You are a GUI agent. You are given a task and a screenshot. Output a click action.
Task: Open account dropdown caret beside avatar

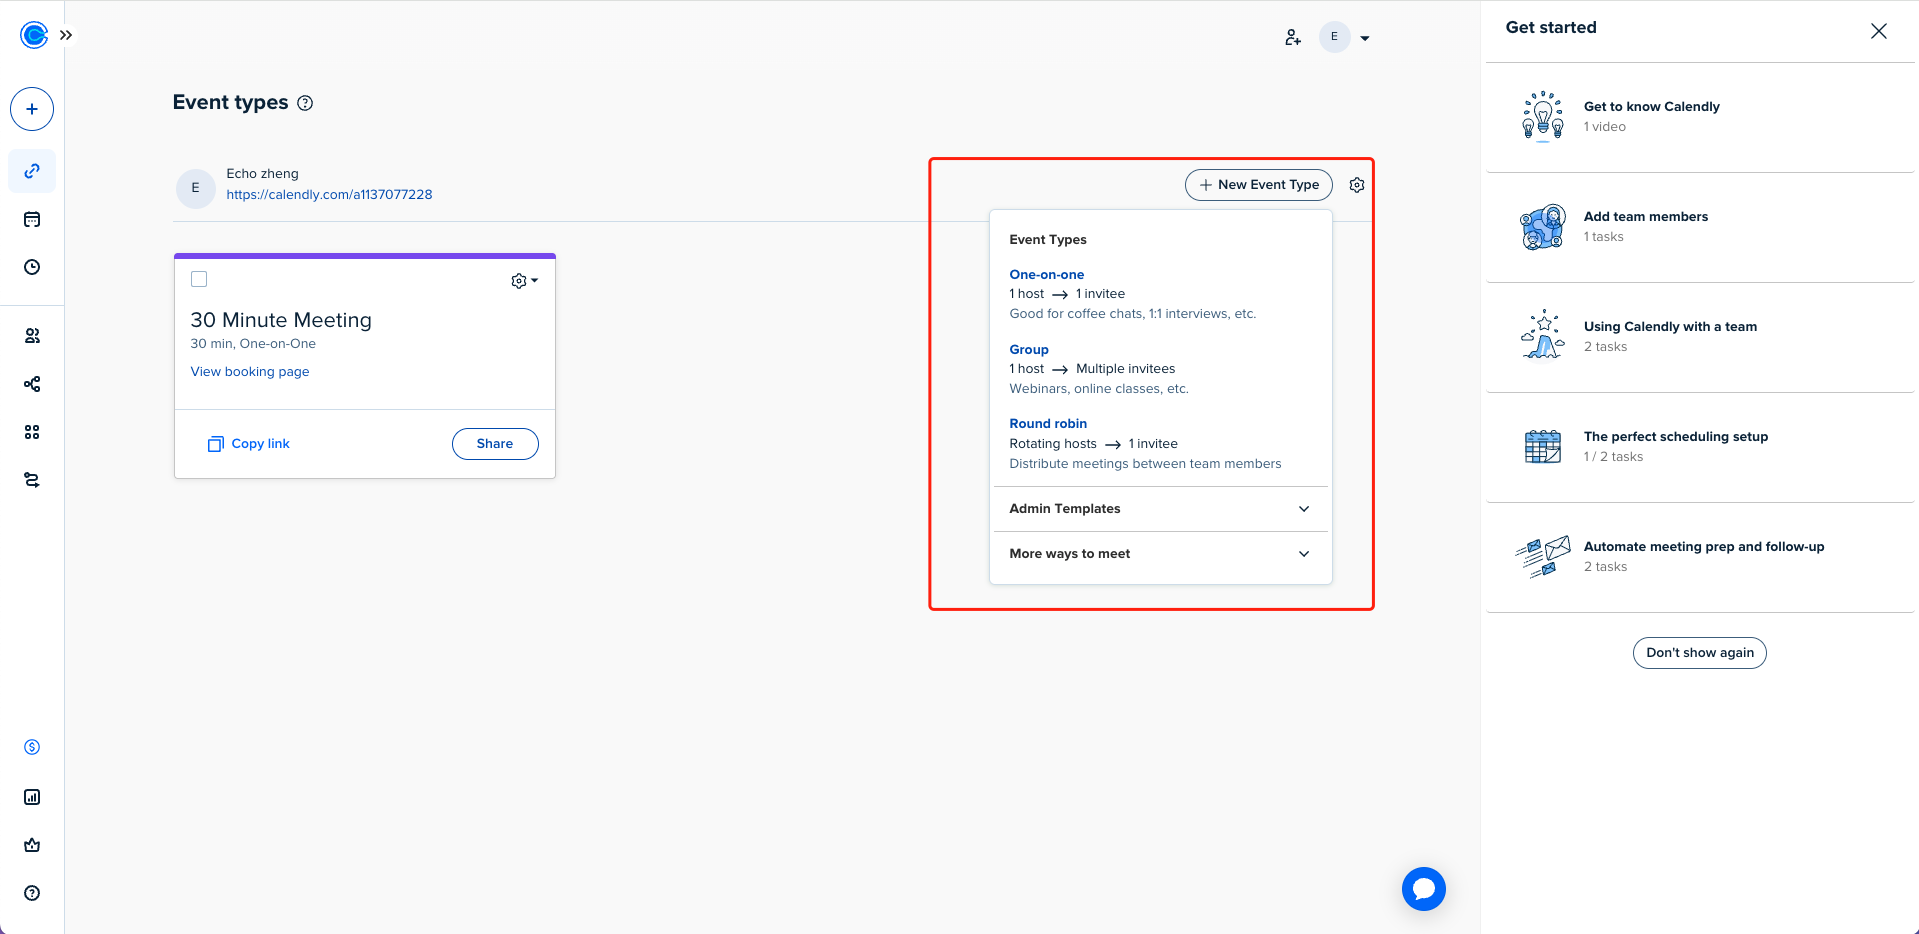pyautogui.click(x=1365, y=38)
